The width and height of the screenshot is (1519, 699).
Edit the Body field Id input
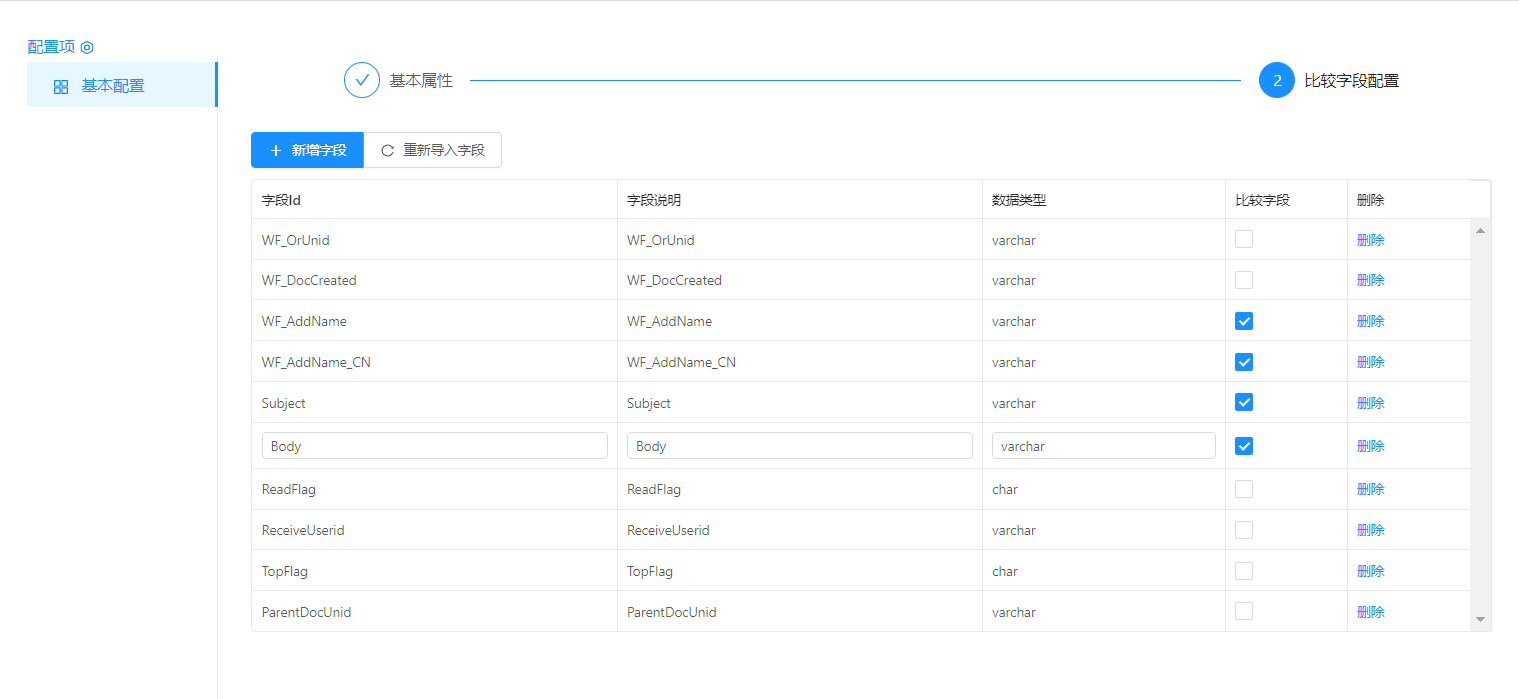(434, 446)
